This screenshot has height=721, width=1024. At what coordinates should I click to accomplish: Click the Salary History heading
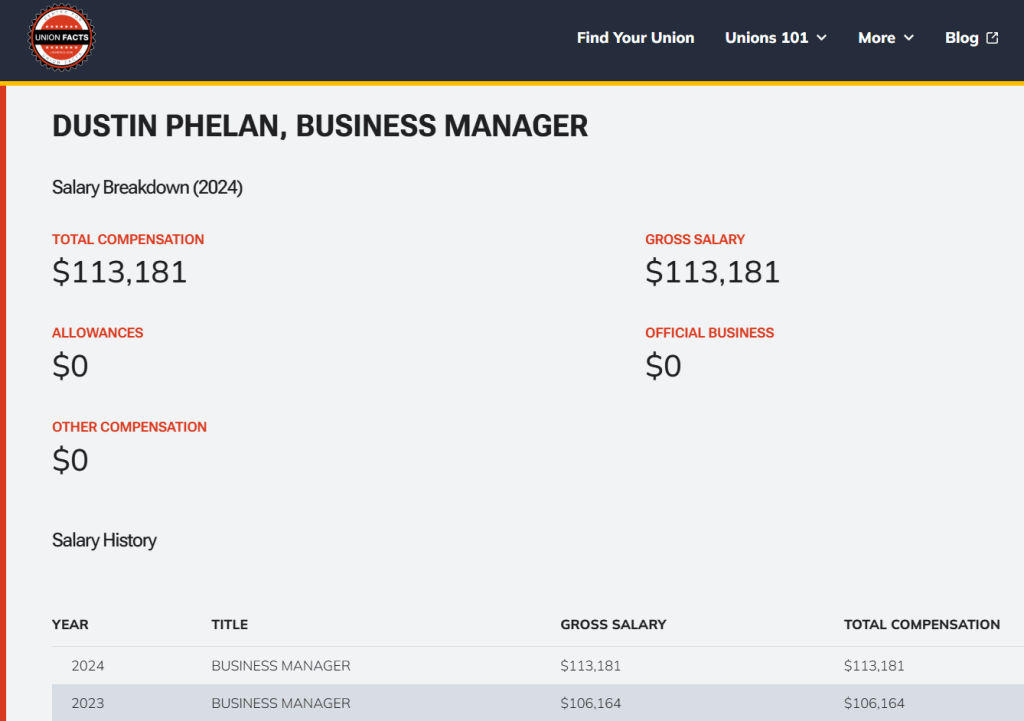[104, 540]
